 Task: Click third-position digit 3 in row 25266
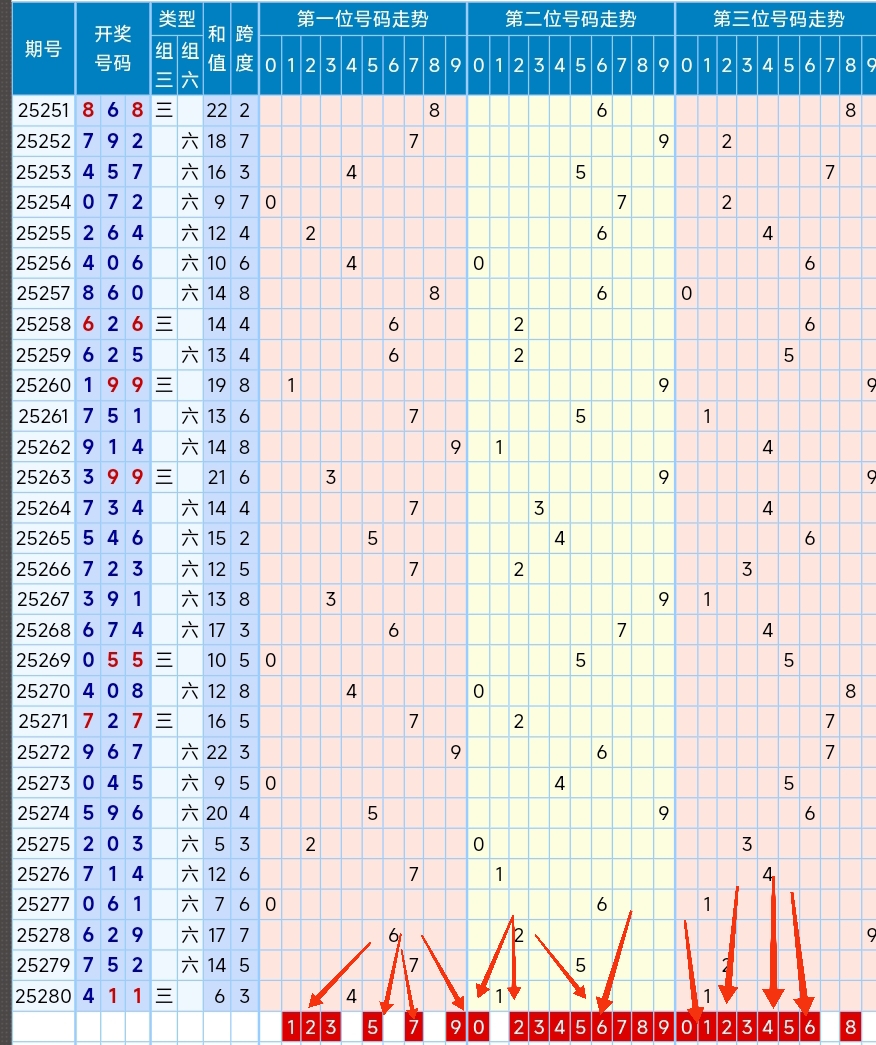click(747, 568)
